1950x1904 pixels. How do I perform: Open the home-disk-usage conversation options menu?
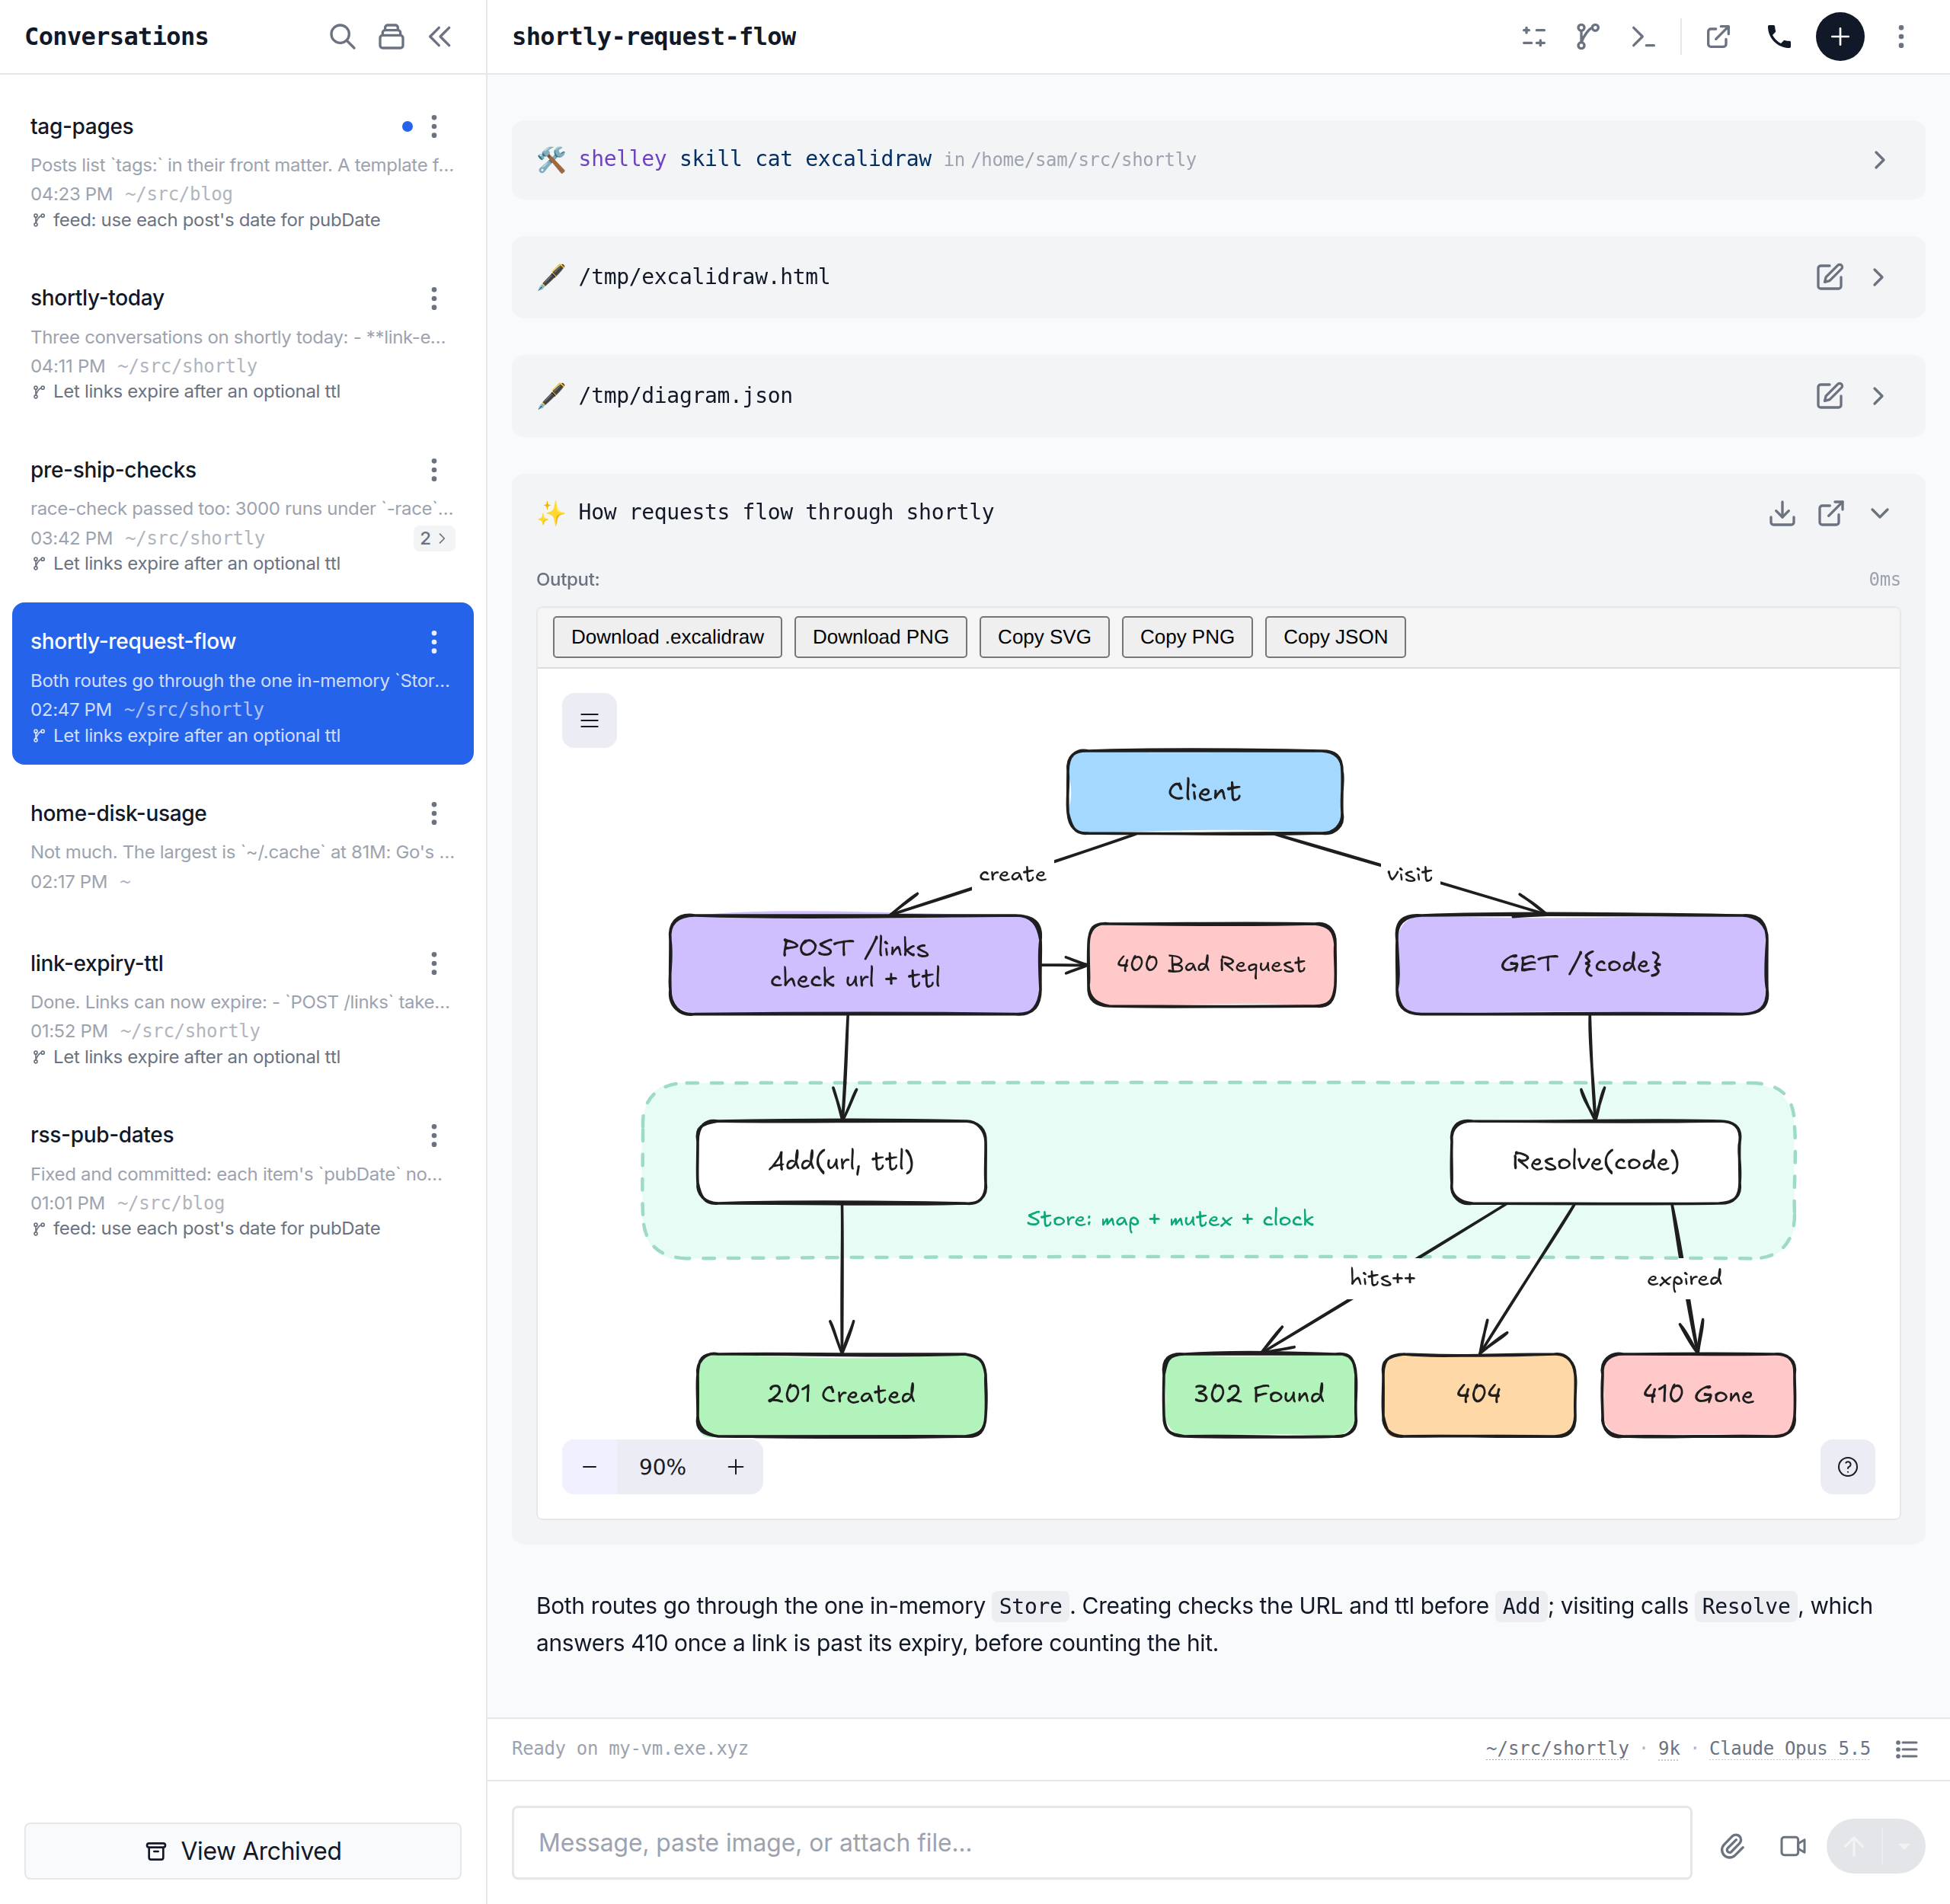(x=434, y=813)
